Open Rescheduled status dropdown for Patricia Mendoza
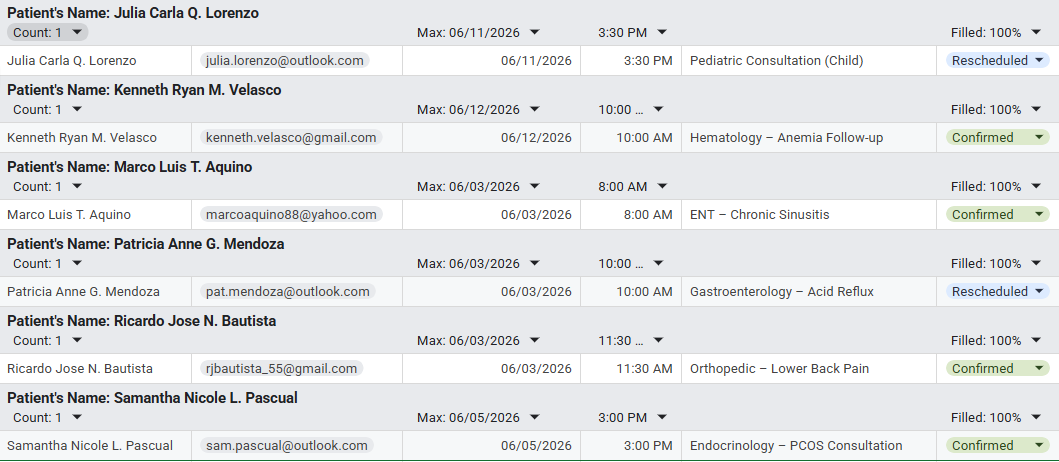1059x462 pixels. 998,292
